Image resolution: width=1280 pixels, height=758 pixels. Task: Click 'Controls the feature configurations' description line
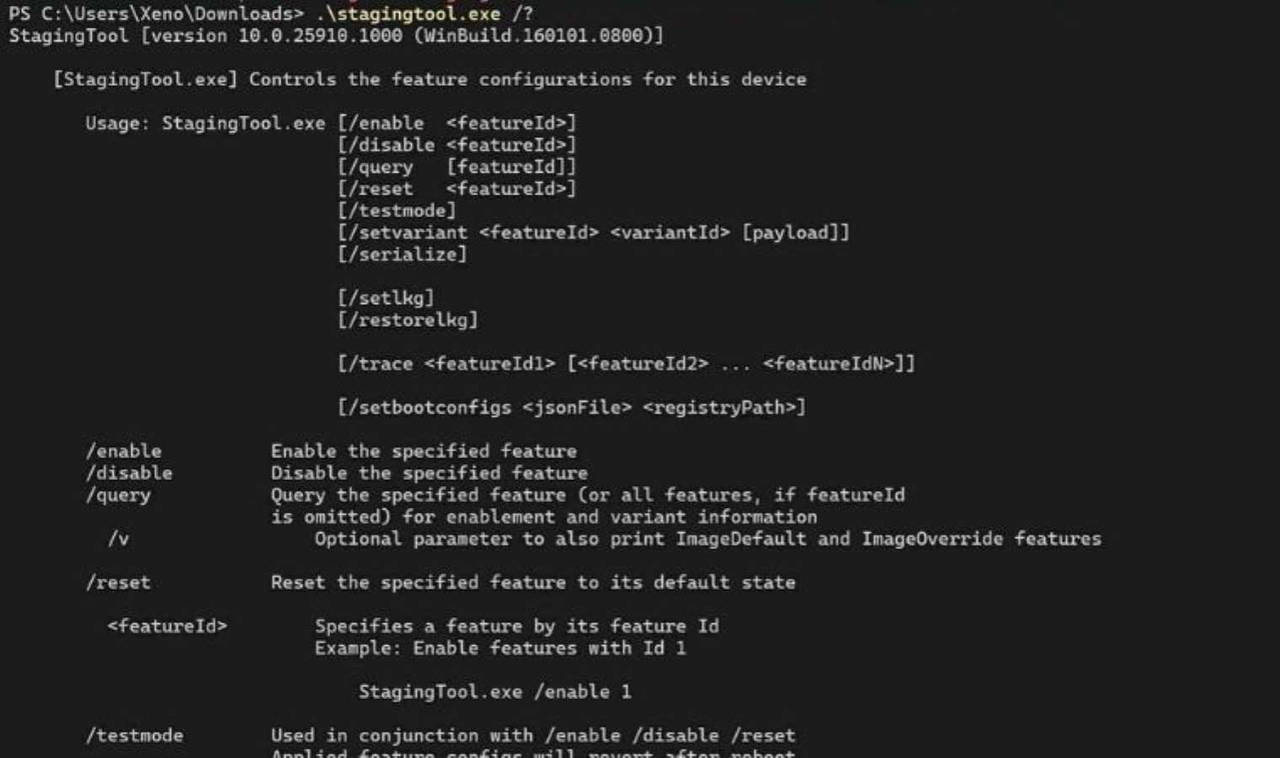pos(527,79)
